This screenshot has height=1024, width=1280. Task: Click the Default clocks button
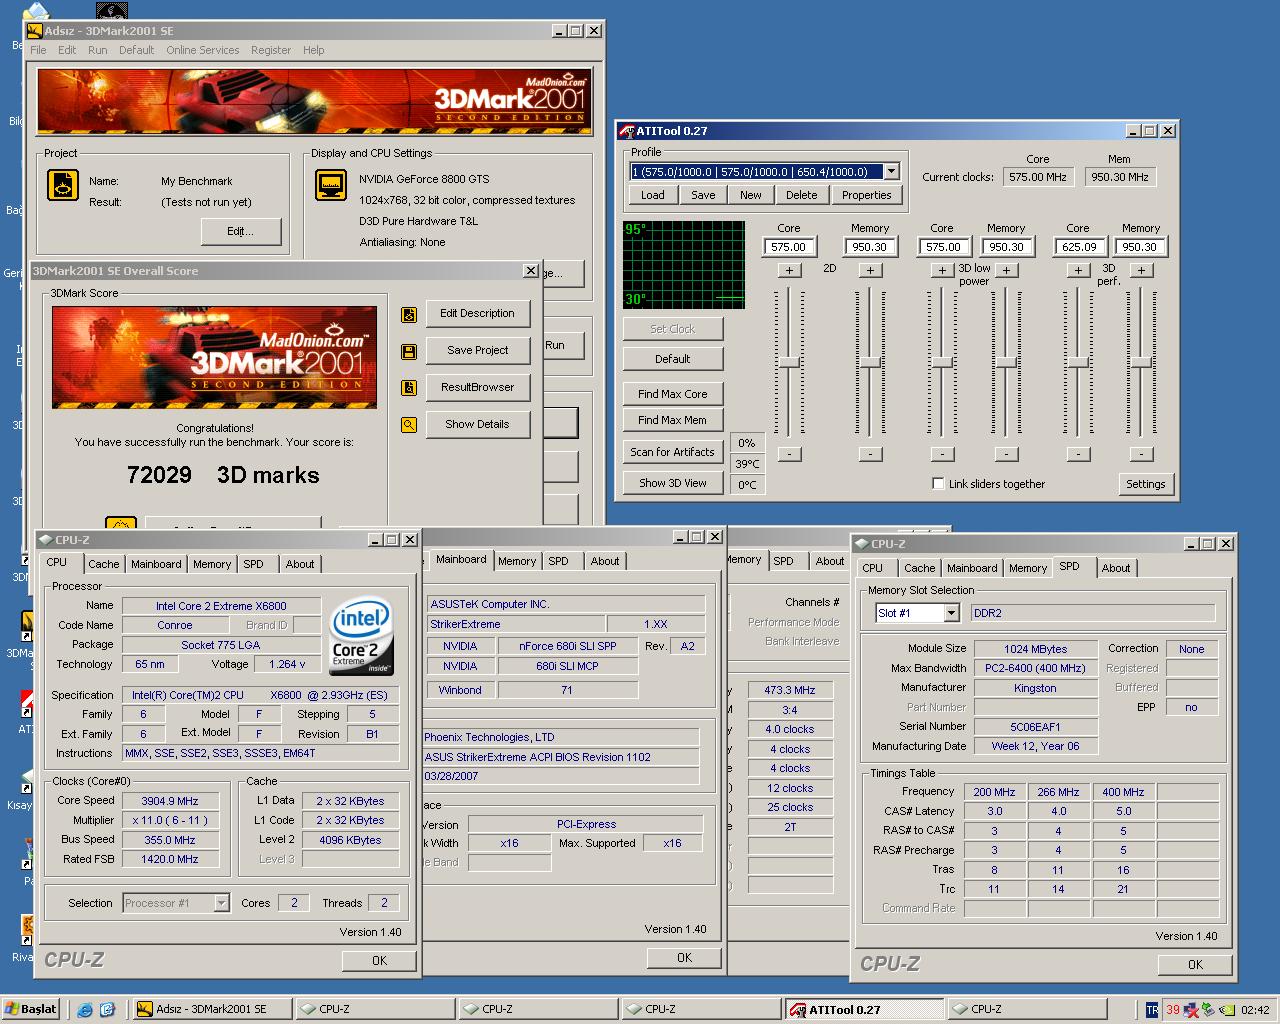[x=672, y=359]
